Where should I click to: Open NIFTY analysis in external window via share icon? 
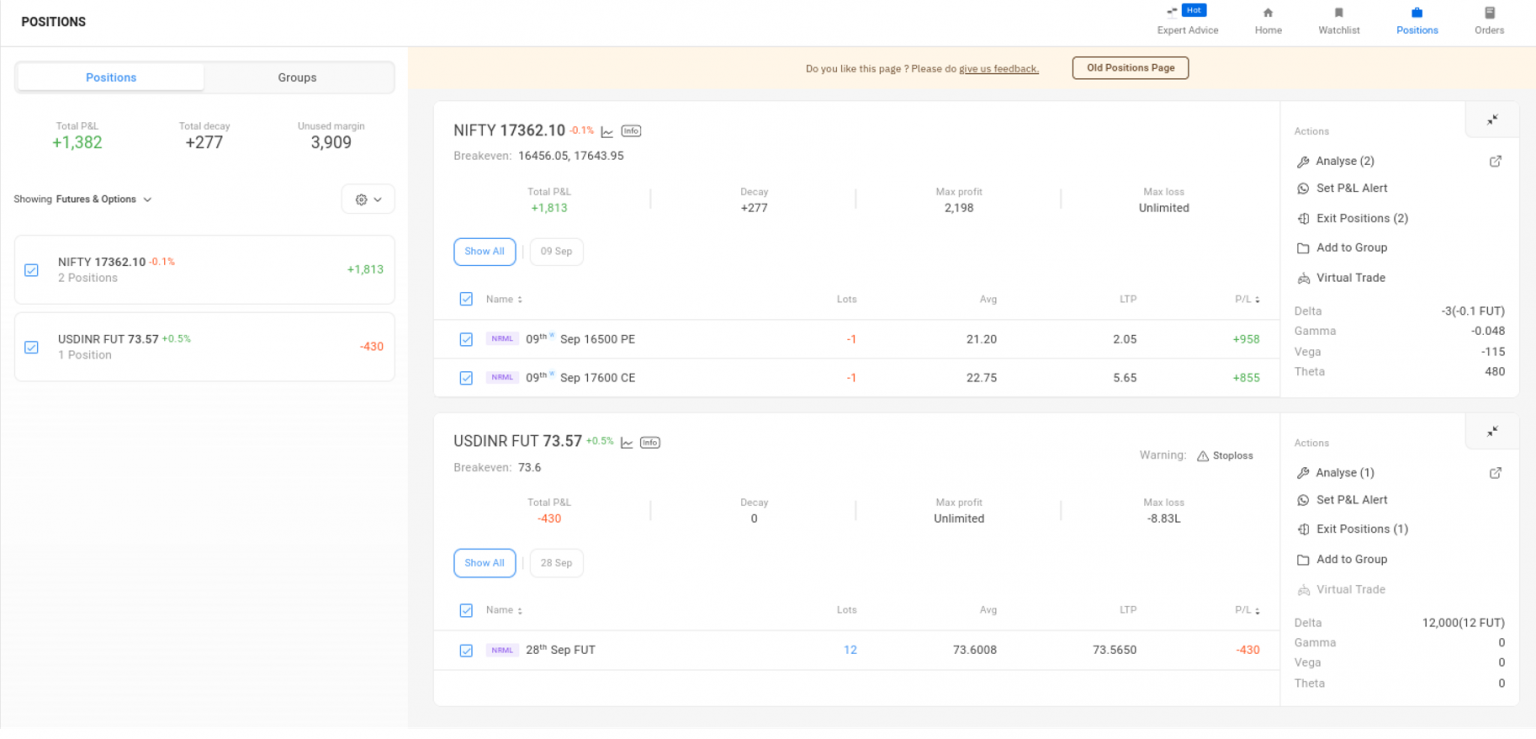coord(1496,160)
